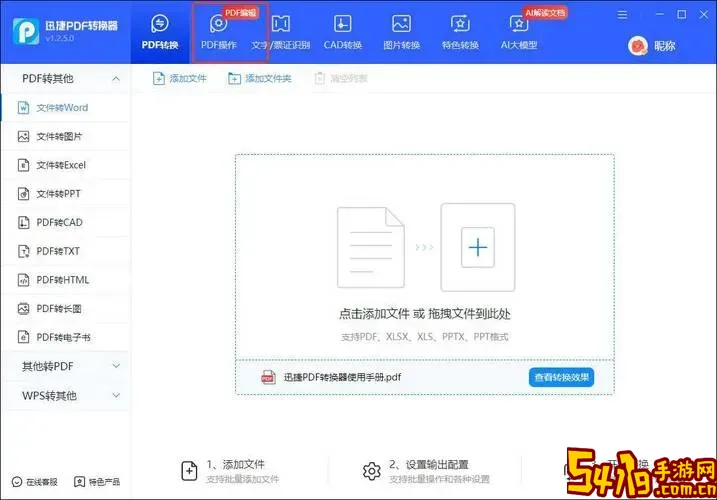The height and width of the screenshot is (500, 717).
Task: Open 迅捷PDF转换器使用手册.pdf sample file
Action: click(342, 377)
